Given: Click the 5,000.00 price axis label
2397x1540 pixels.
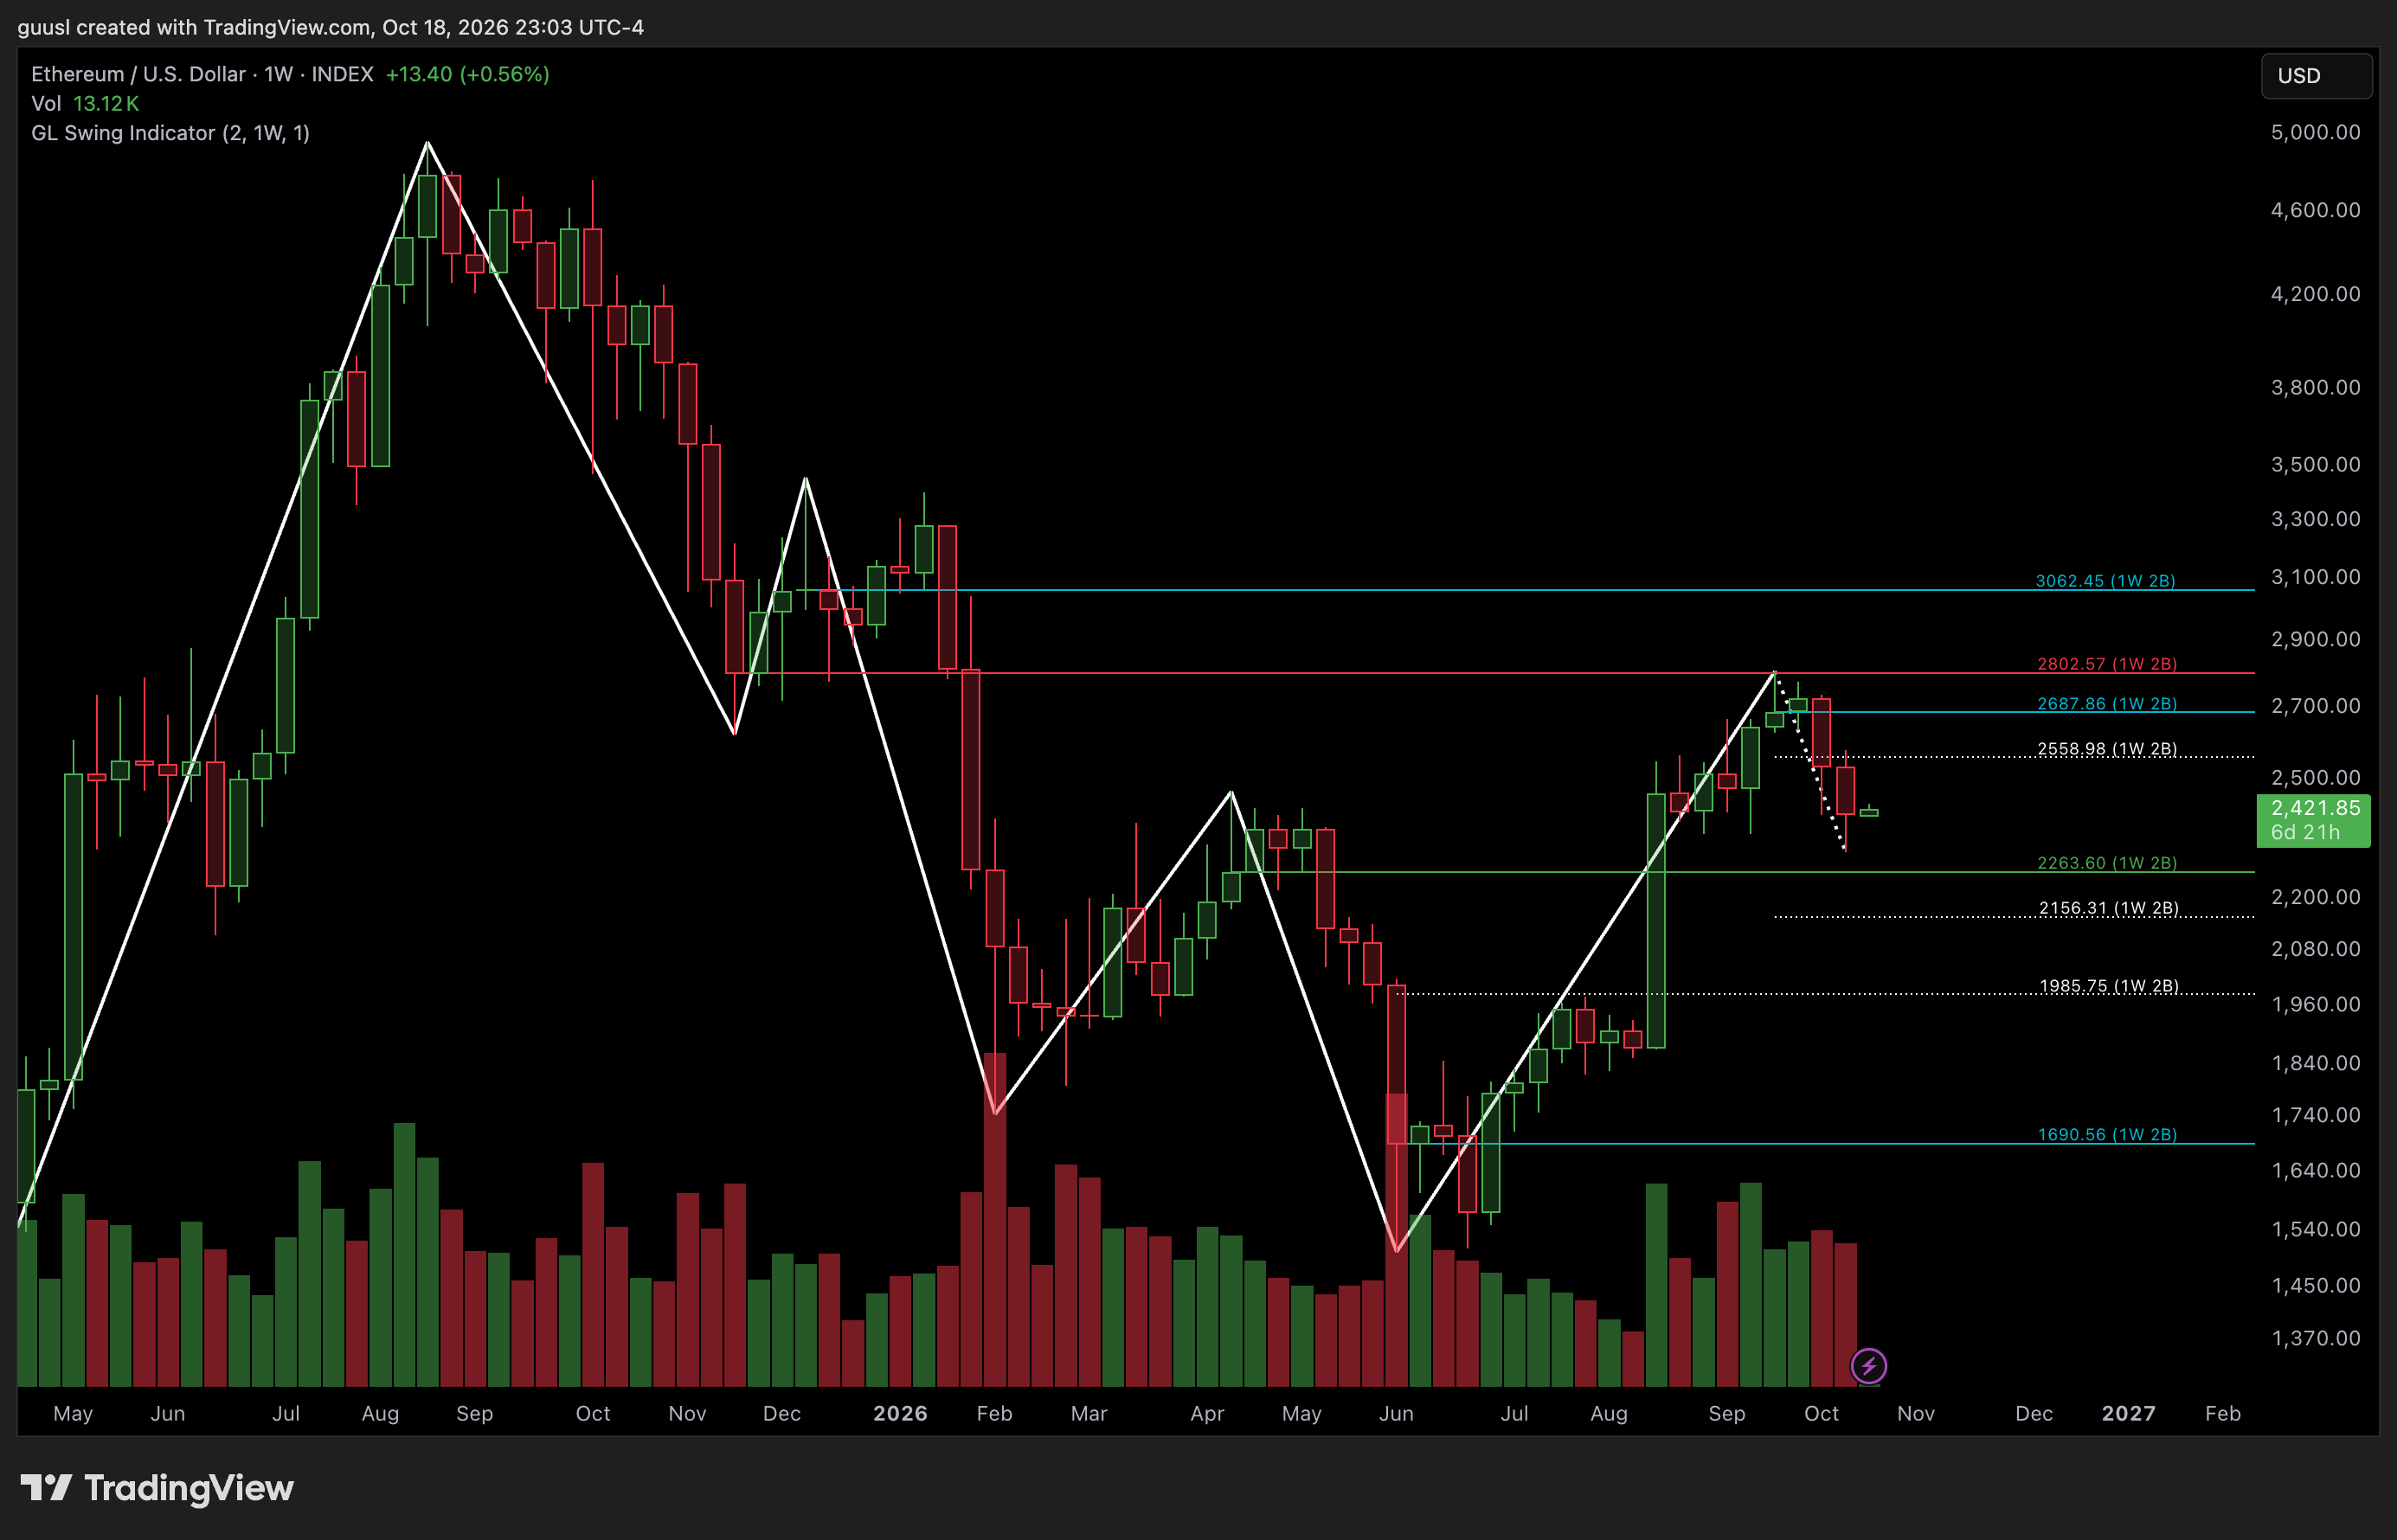Looking at the screenshot, I should pyautogui.click(x=2315, y=133).
